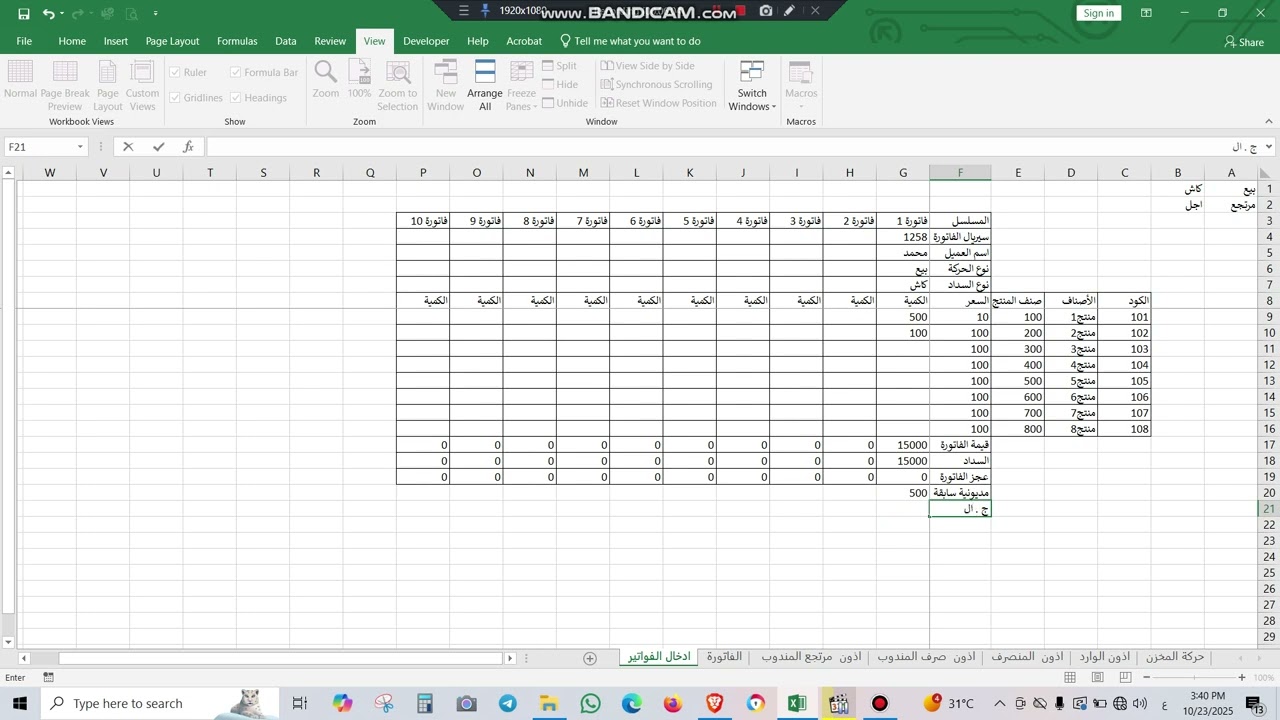
Task: Add a new sheet with plus icon
Action: point(590,658)
